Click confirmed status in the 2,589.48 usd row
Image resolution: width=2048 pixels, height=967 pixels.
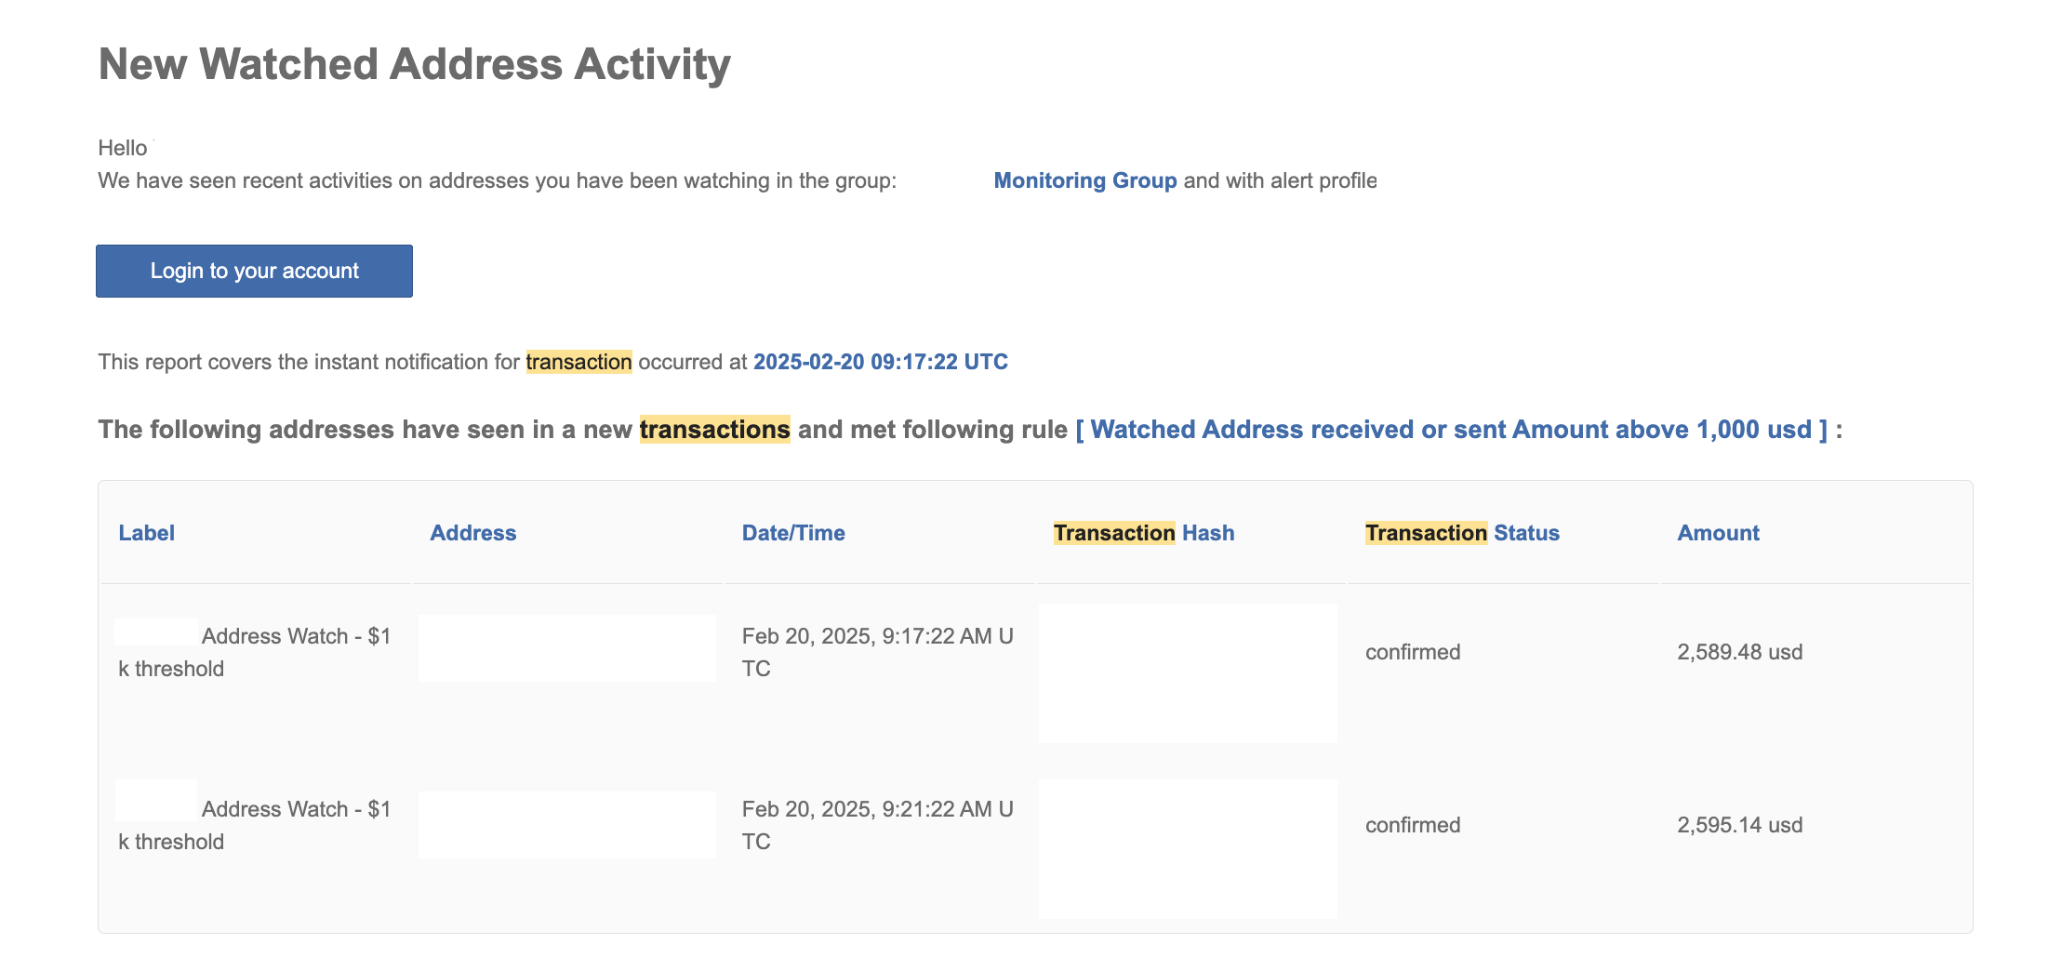tap(1413, 652)
